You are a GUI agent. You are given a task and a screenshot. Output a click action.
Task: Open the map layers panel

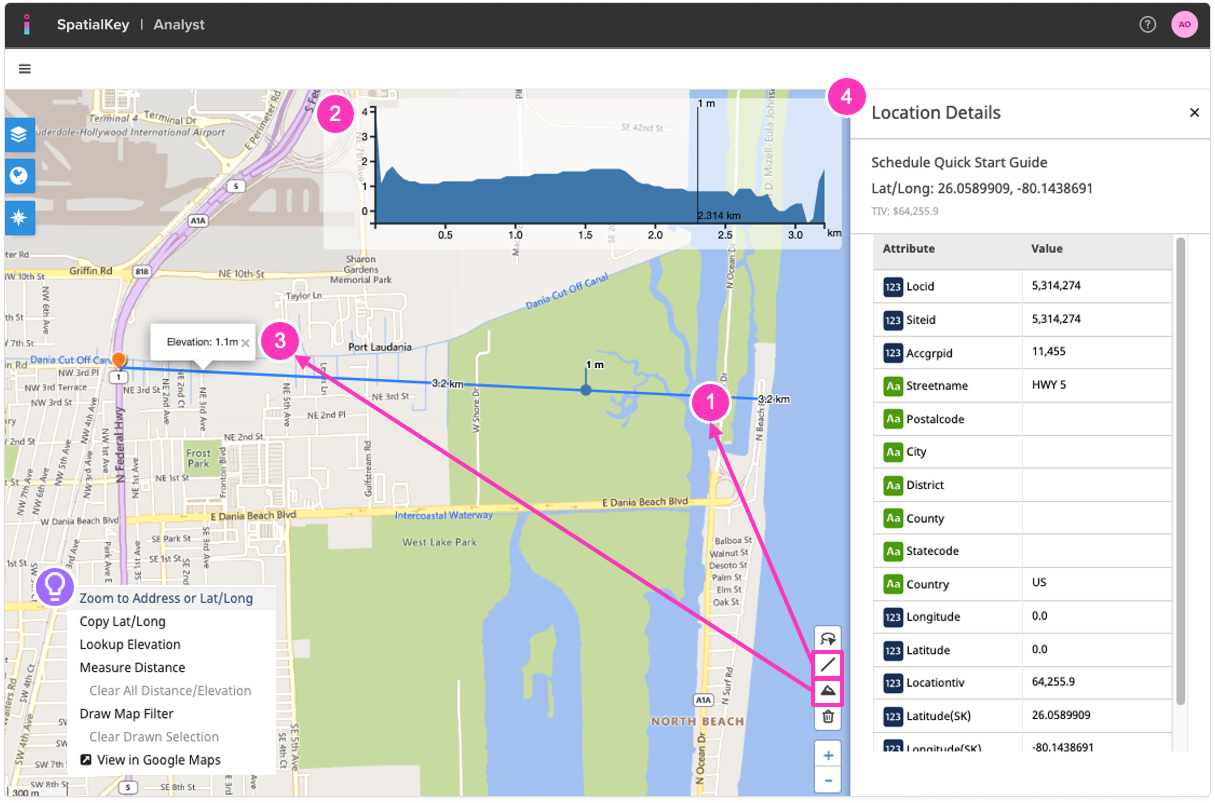(20, 135)
